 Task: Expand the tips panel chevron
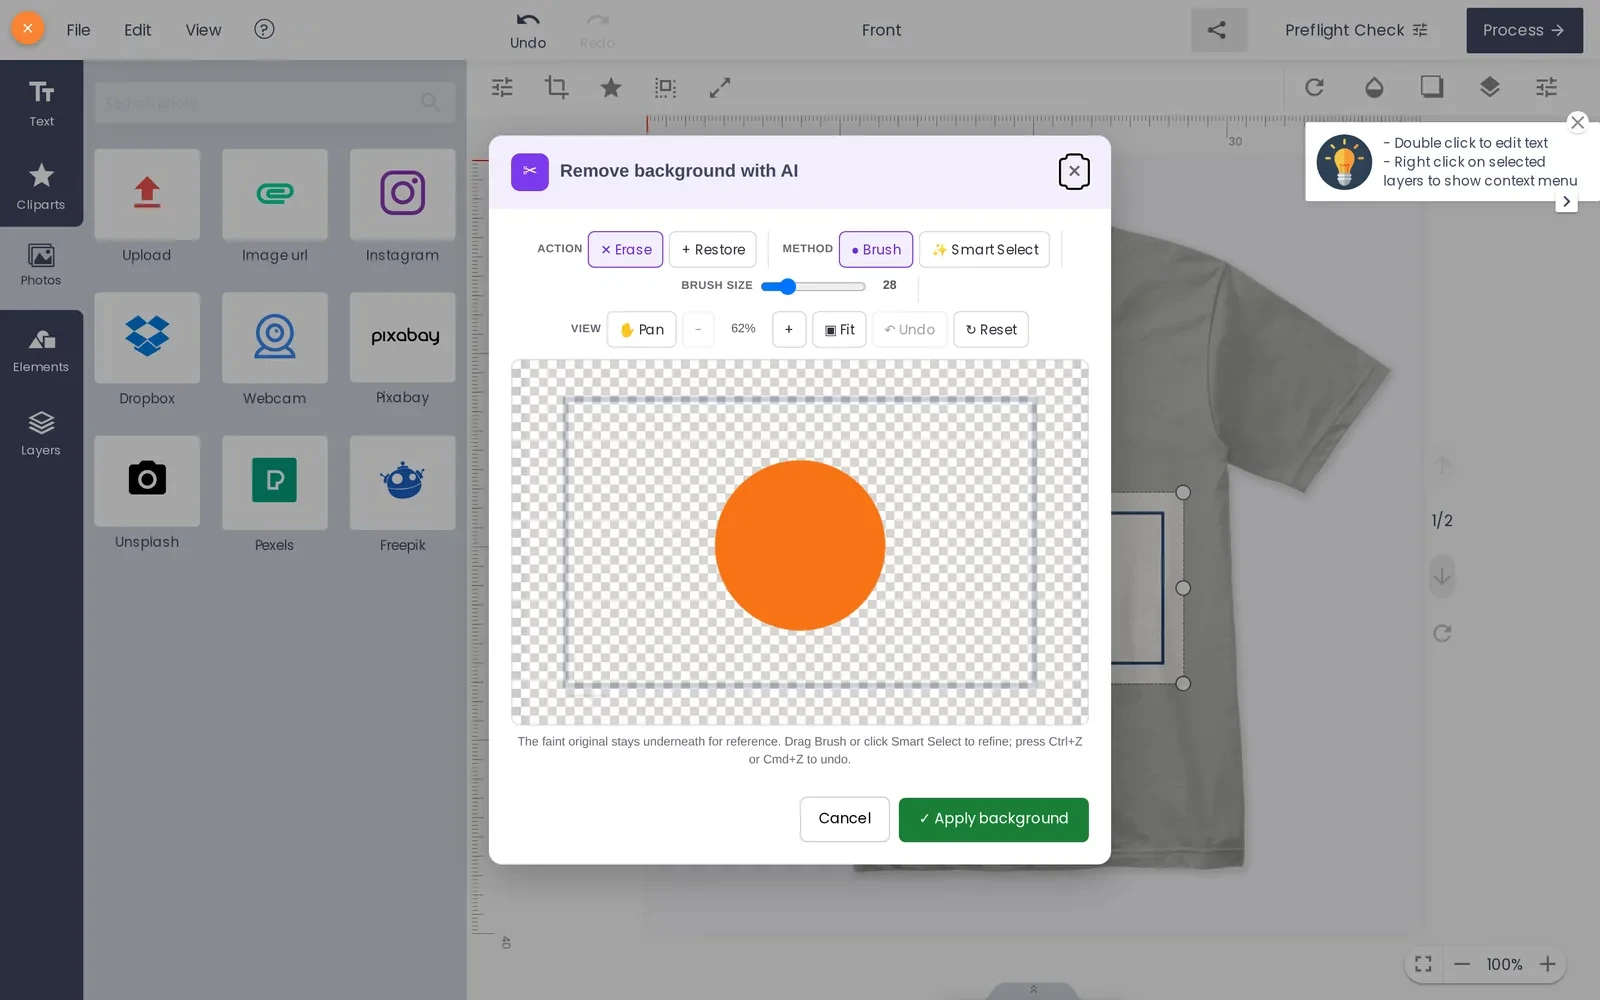[x=1566, y=201]
